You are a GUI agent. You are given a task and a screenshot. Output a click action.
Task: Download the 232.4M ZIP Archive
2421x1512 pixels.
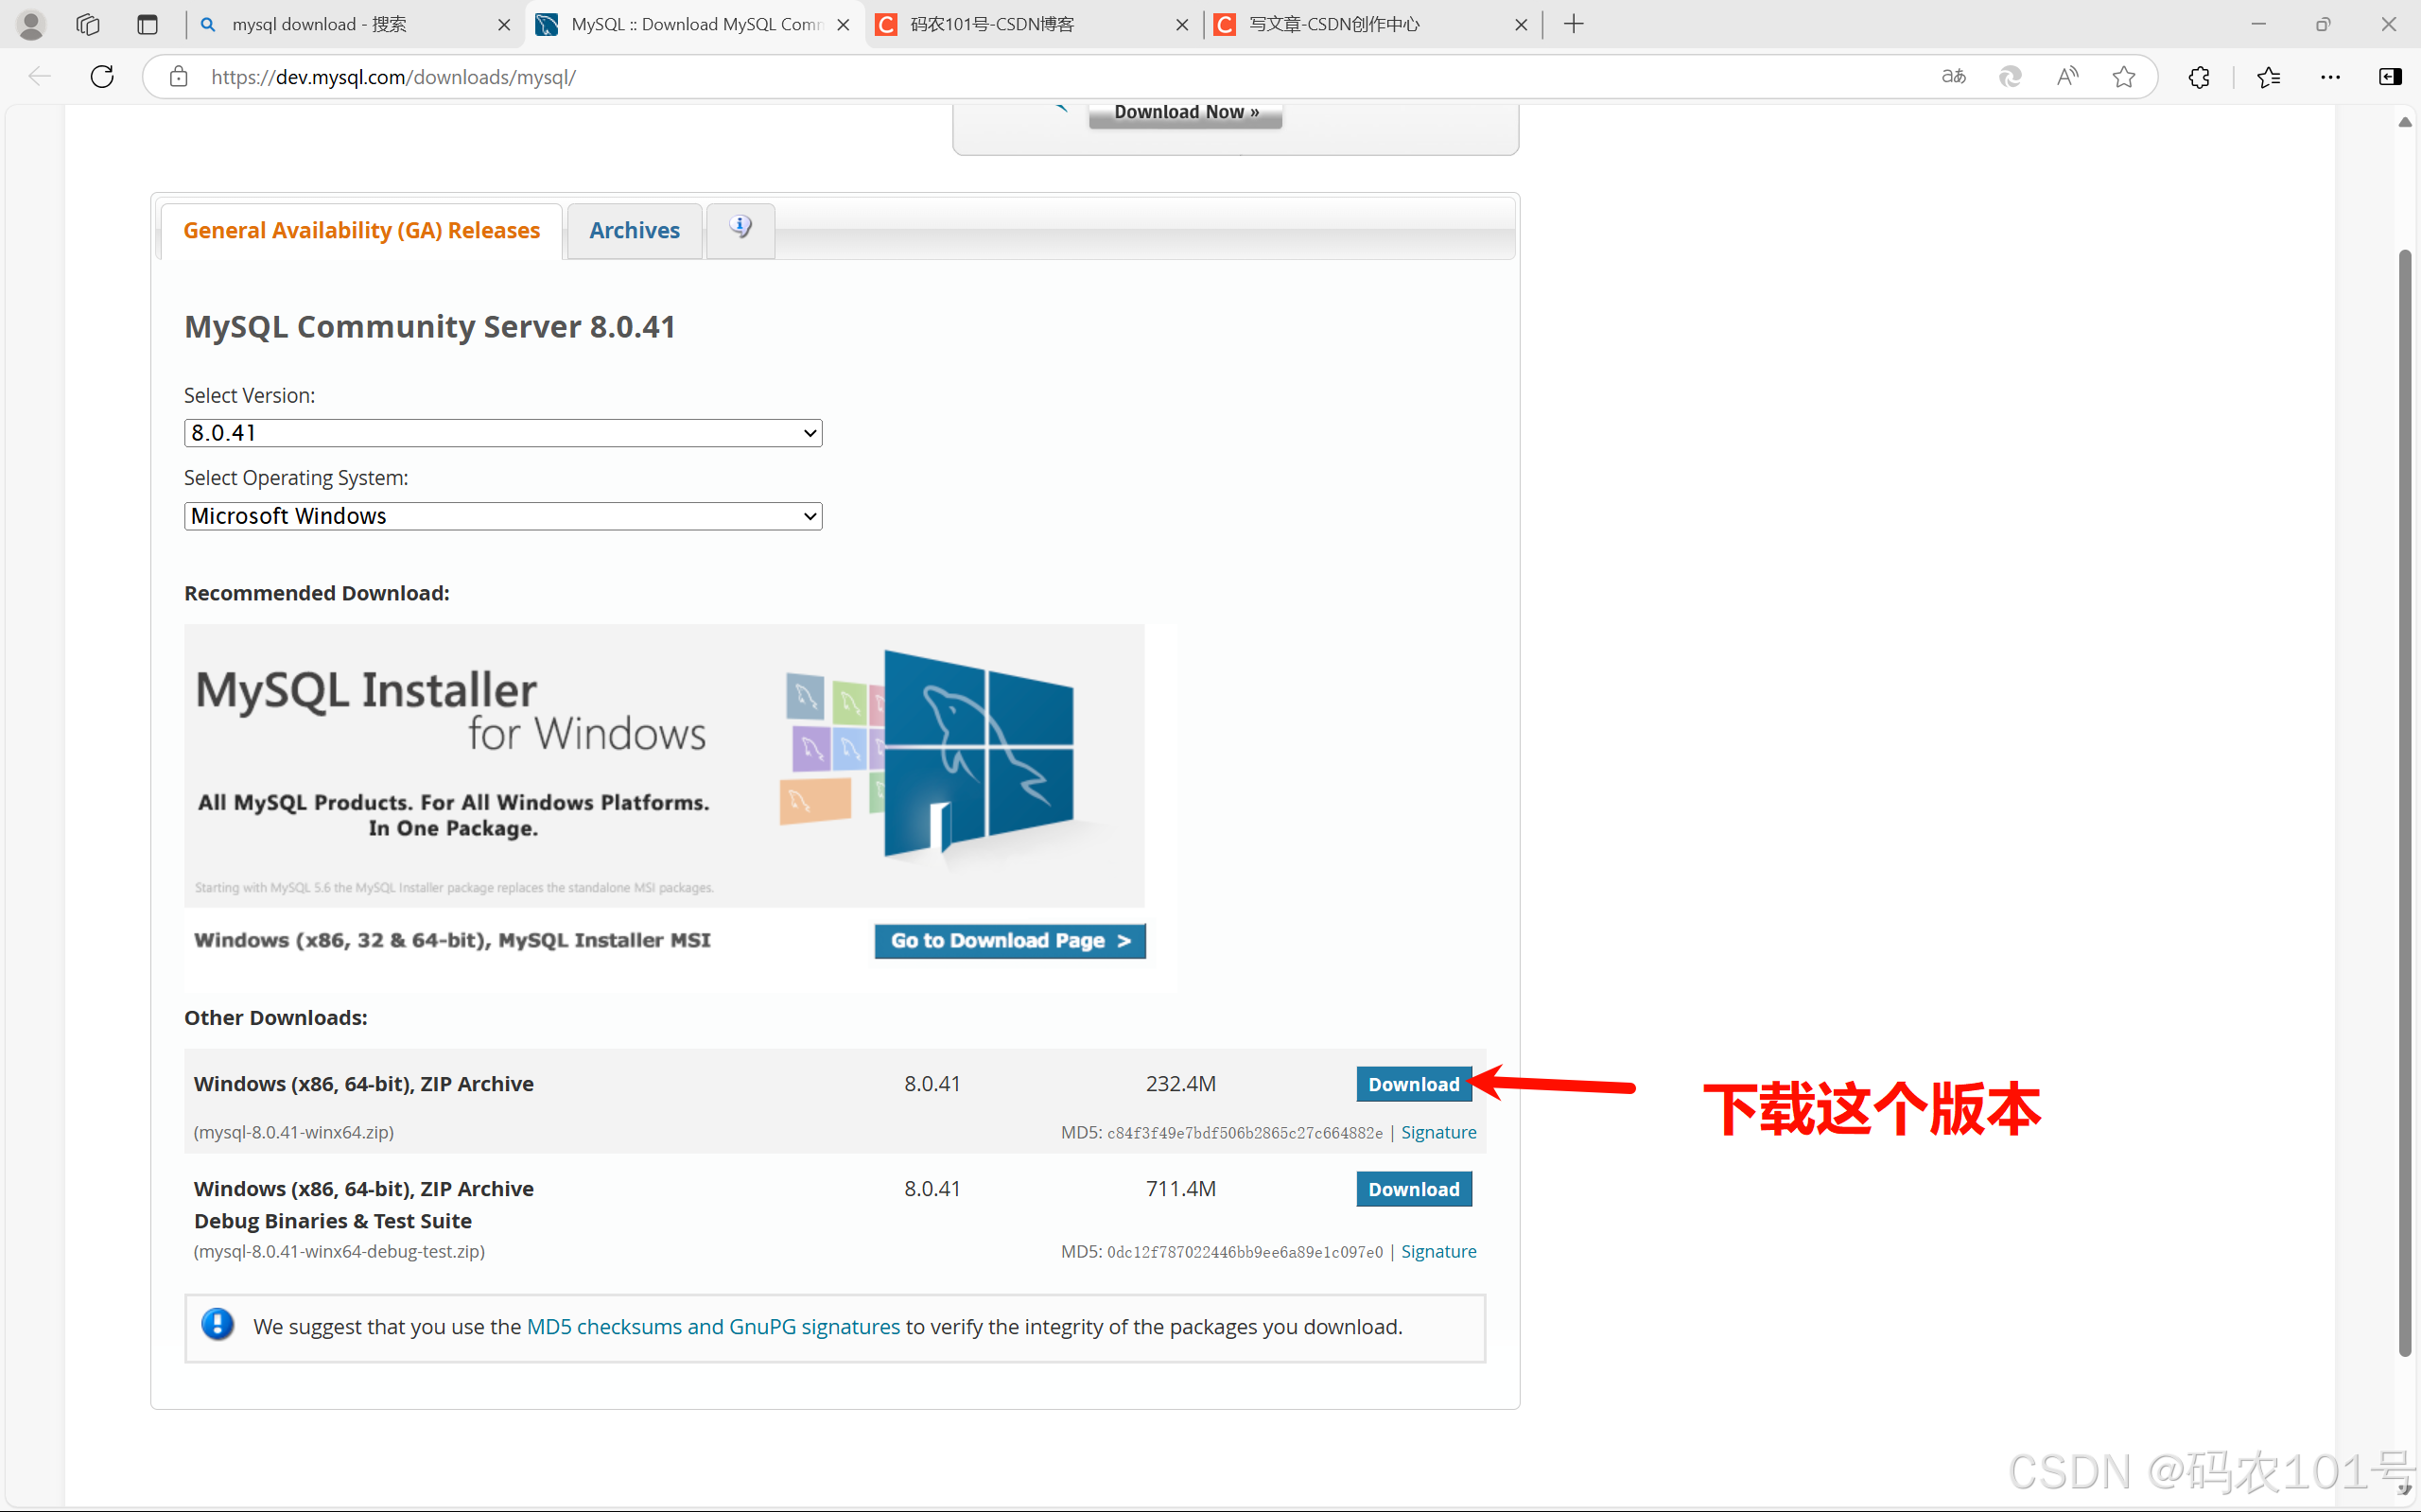tap(1412, 1084)
